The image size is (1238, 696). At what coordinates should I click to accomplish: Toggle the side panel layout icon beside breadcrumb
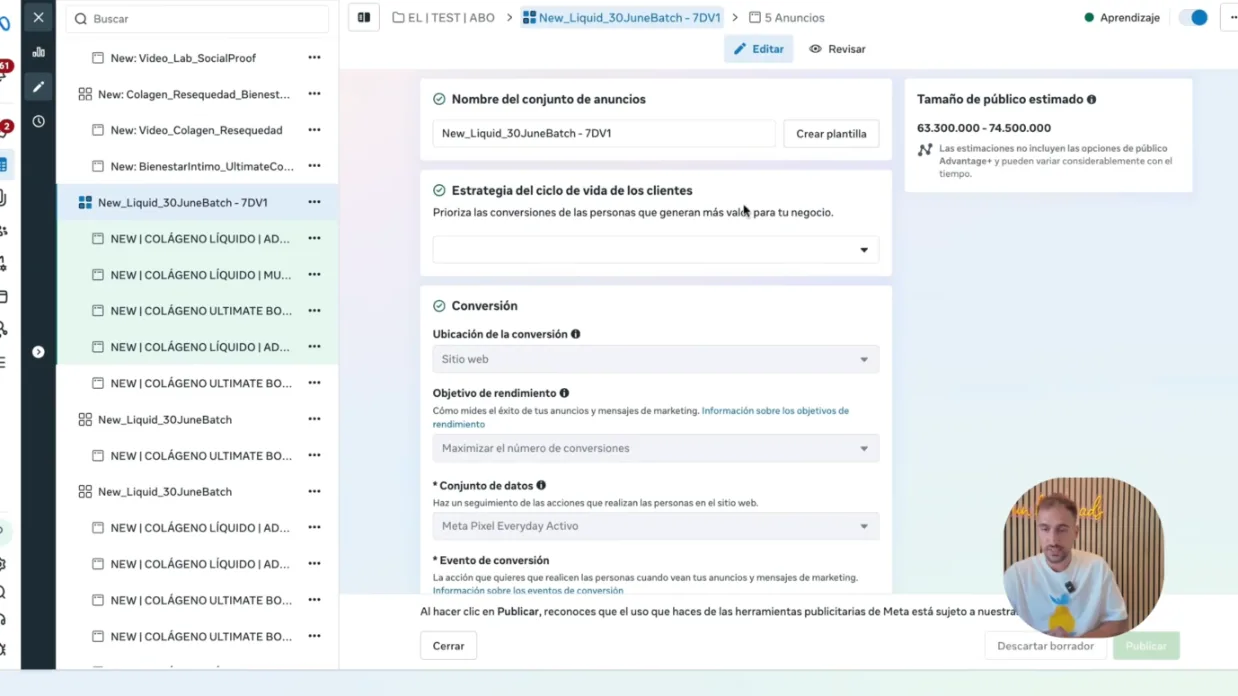(364, 17)
